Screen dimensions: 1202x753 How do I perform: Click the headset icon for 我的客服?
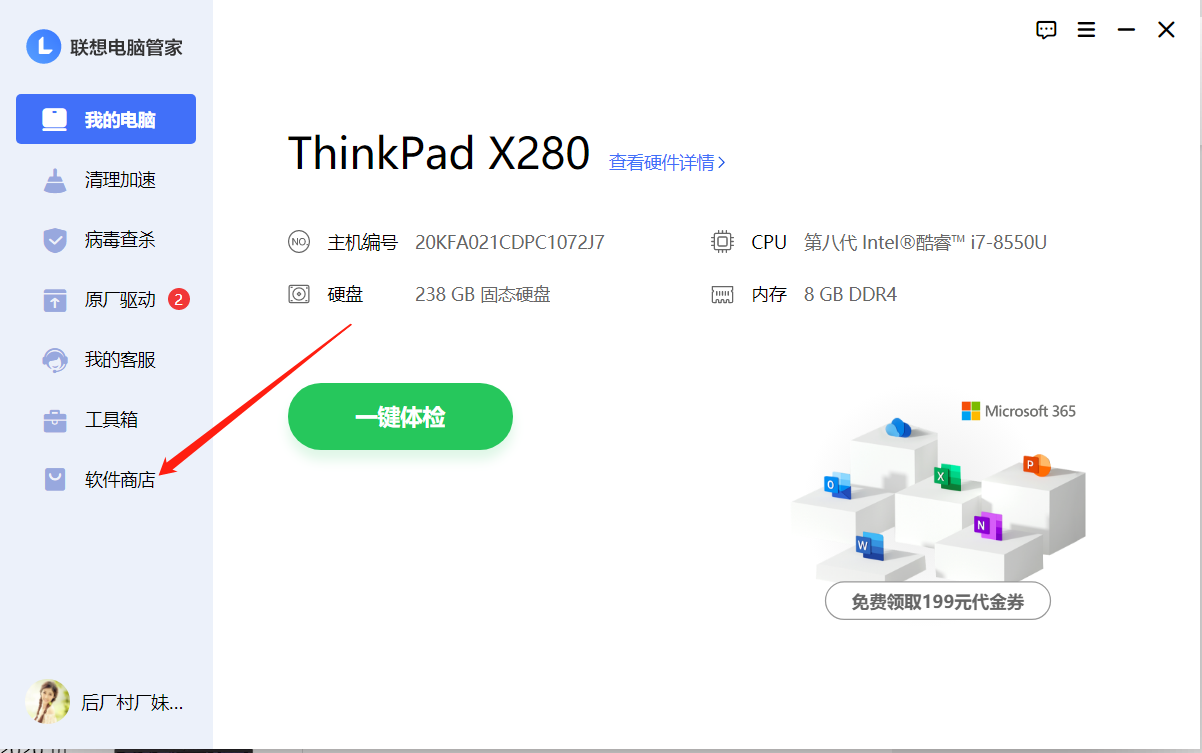point(55,359)
